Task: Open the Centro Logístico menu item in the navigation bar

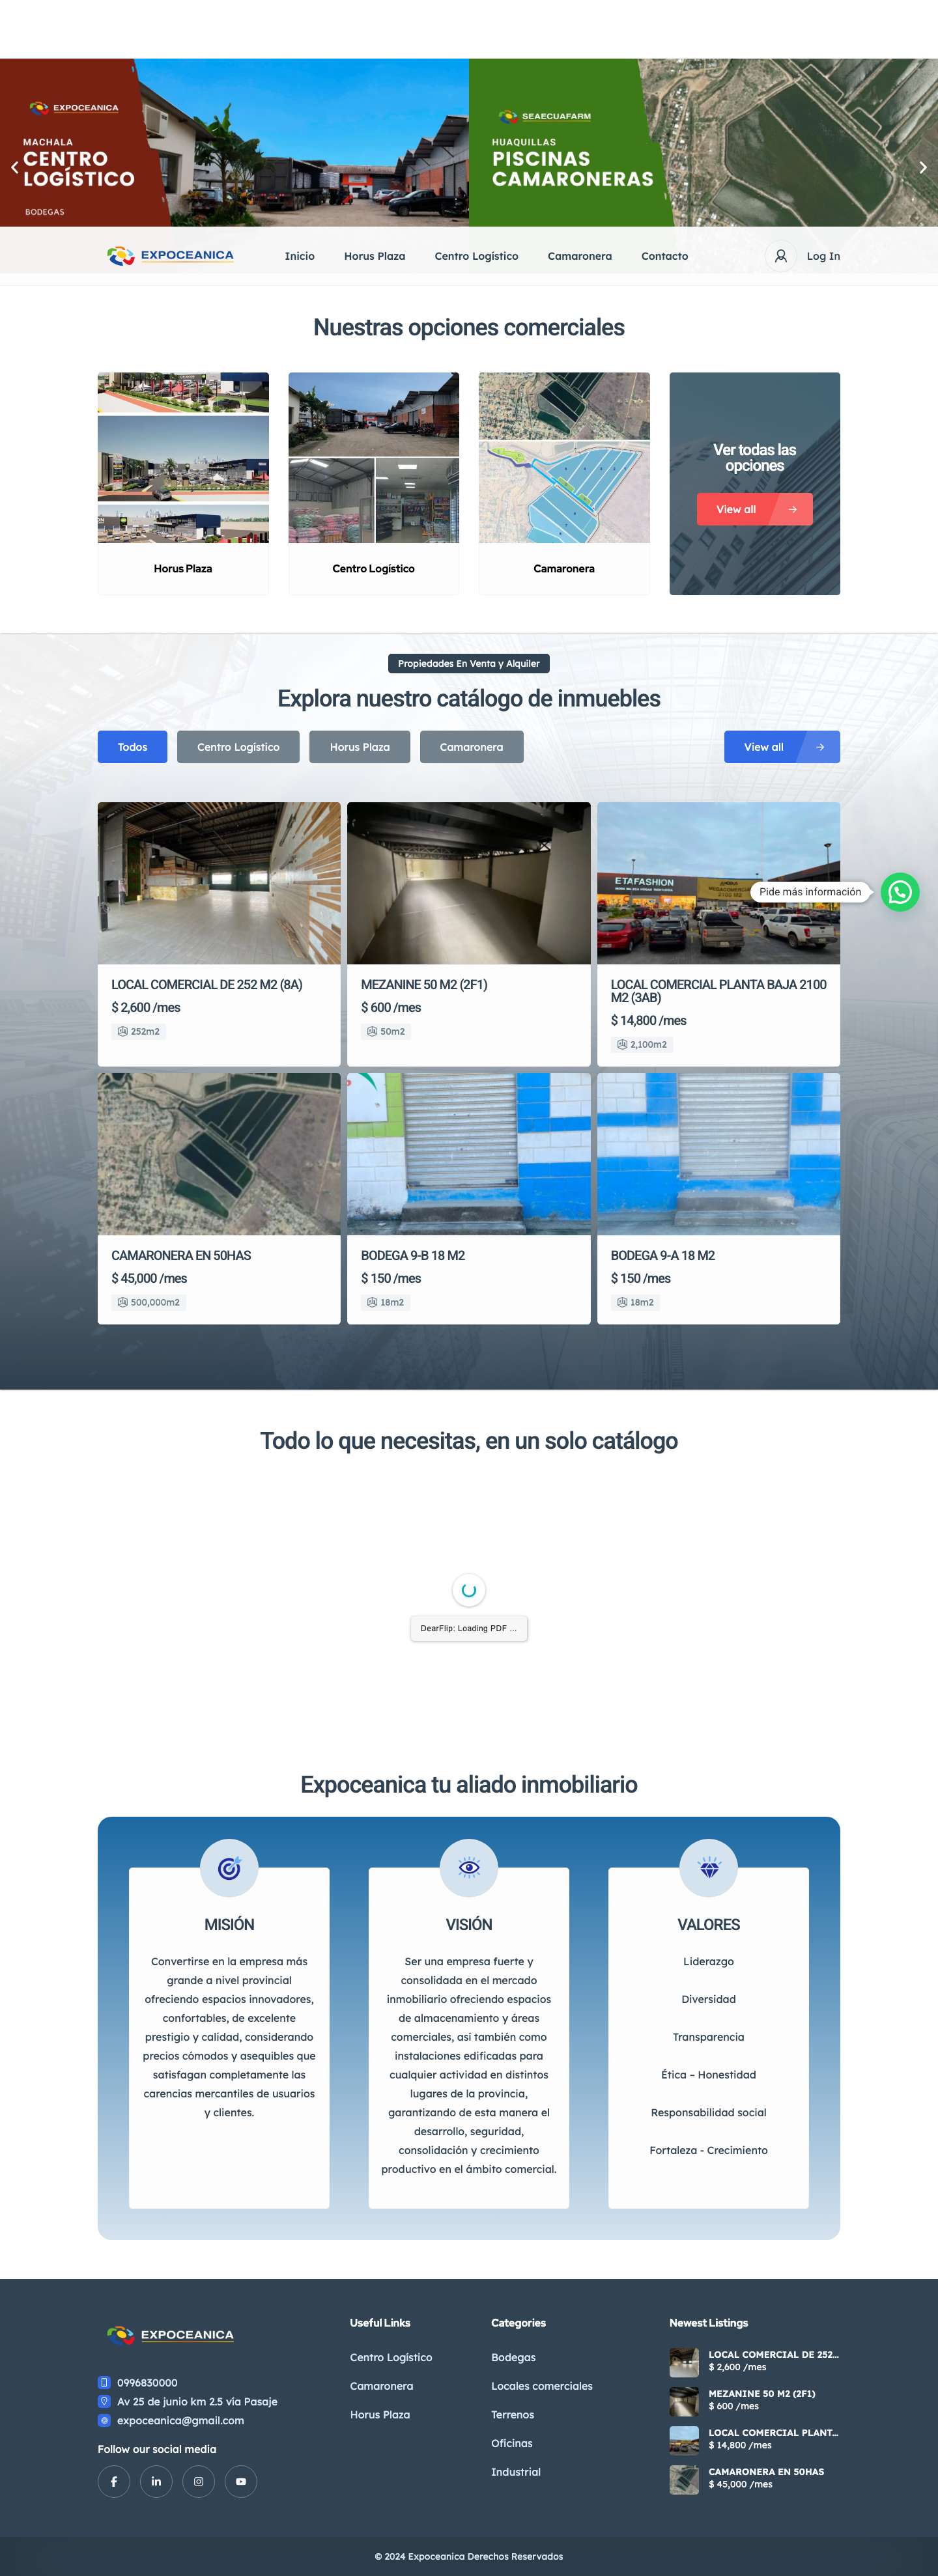Action: (476, 256)
